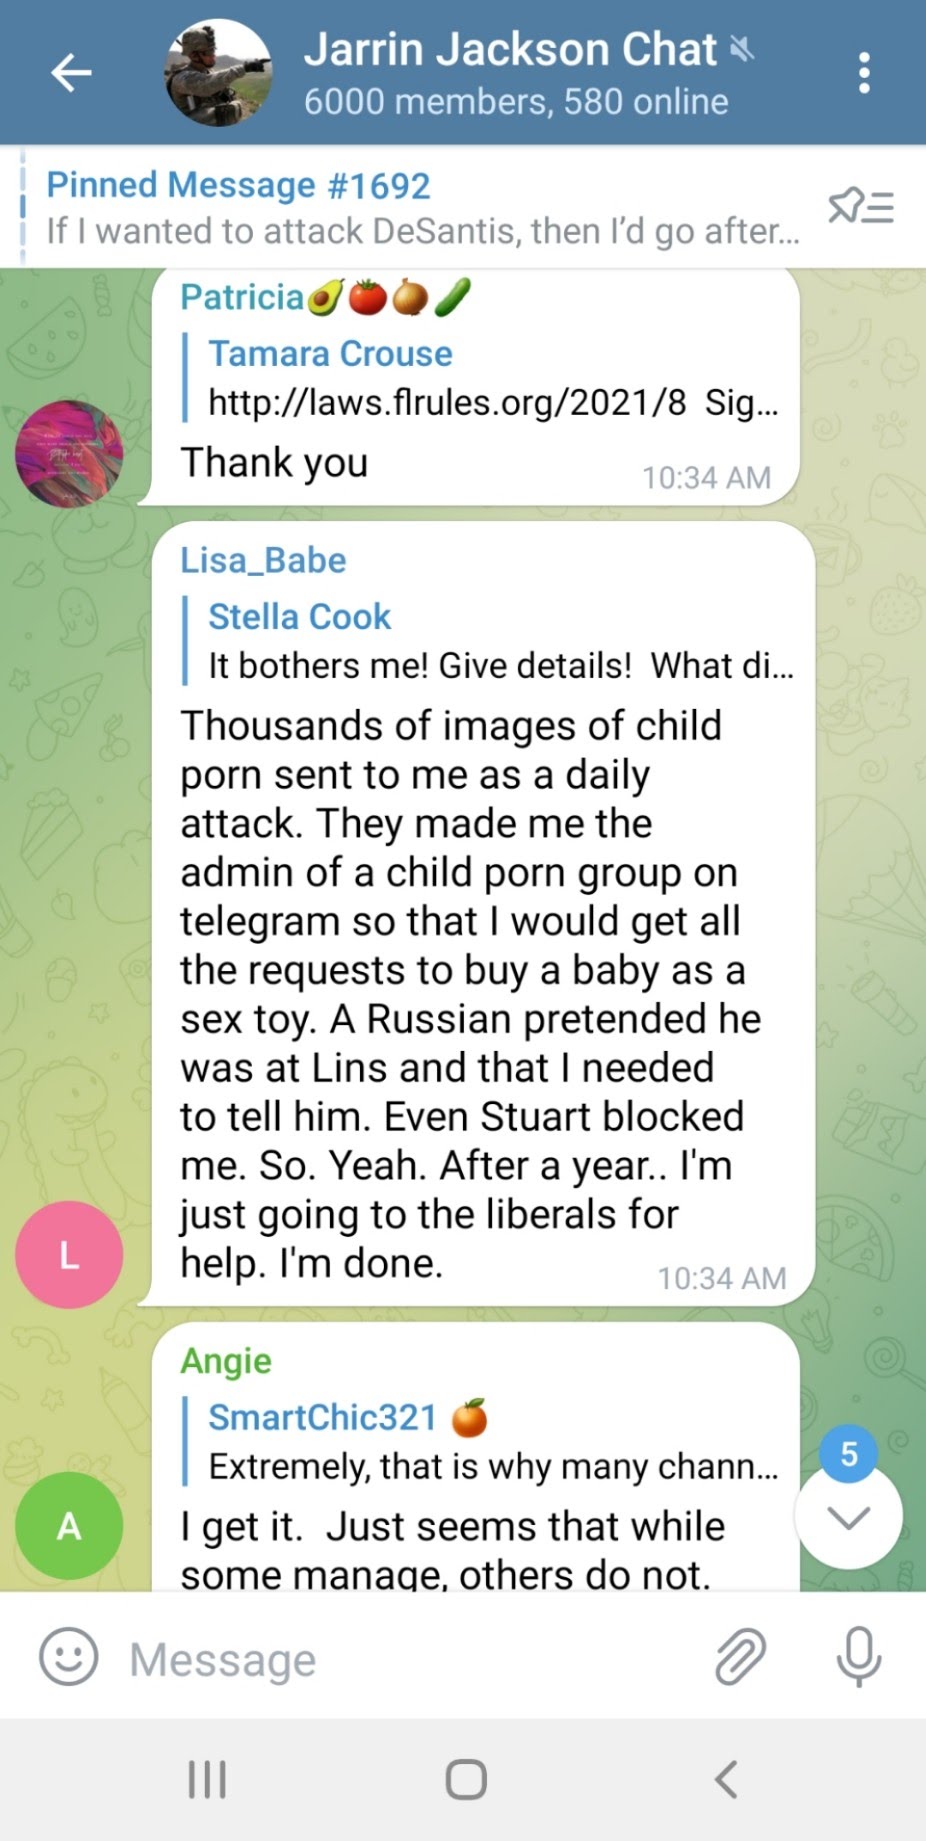Open the emoji picker smiley icon
Screen dimensions: 926x1841
(69, 1656)
